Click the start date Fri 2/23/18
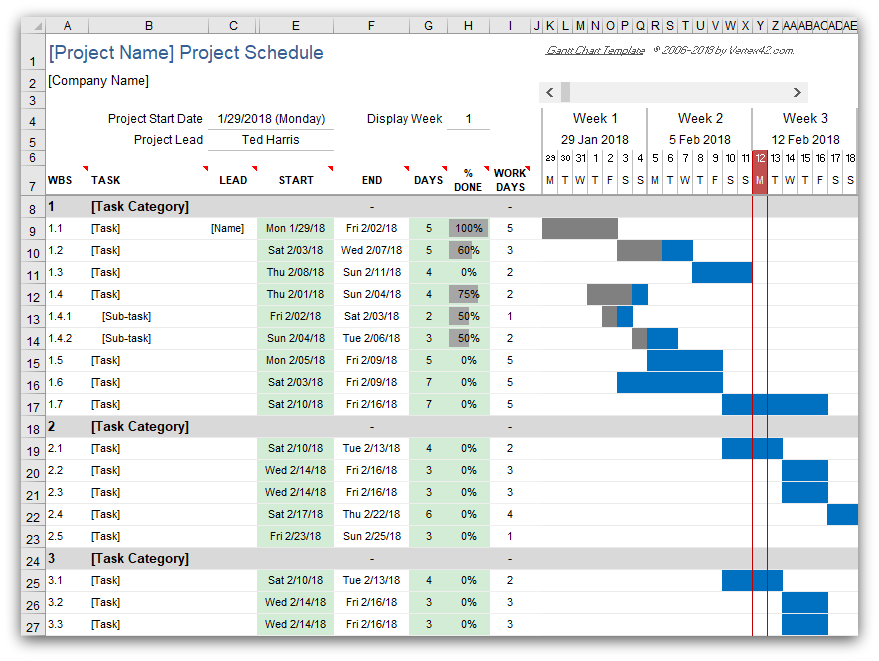This screenshot has width=879, height=661. (295, 536)
